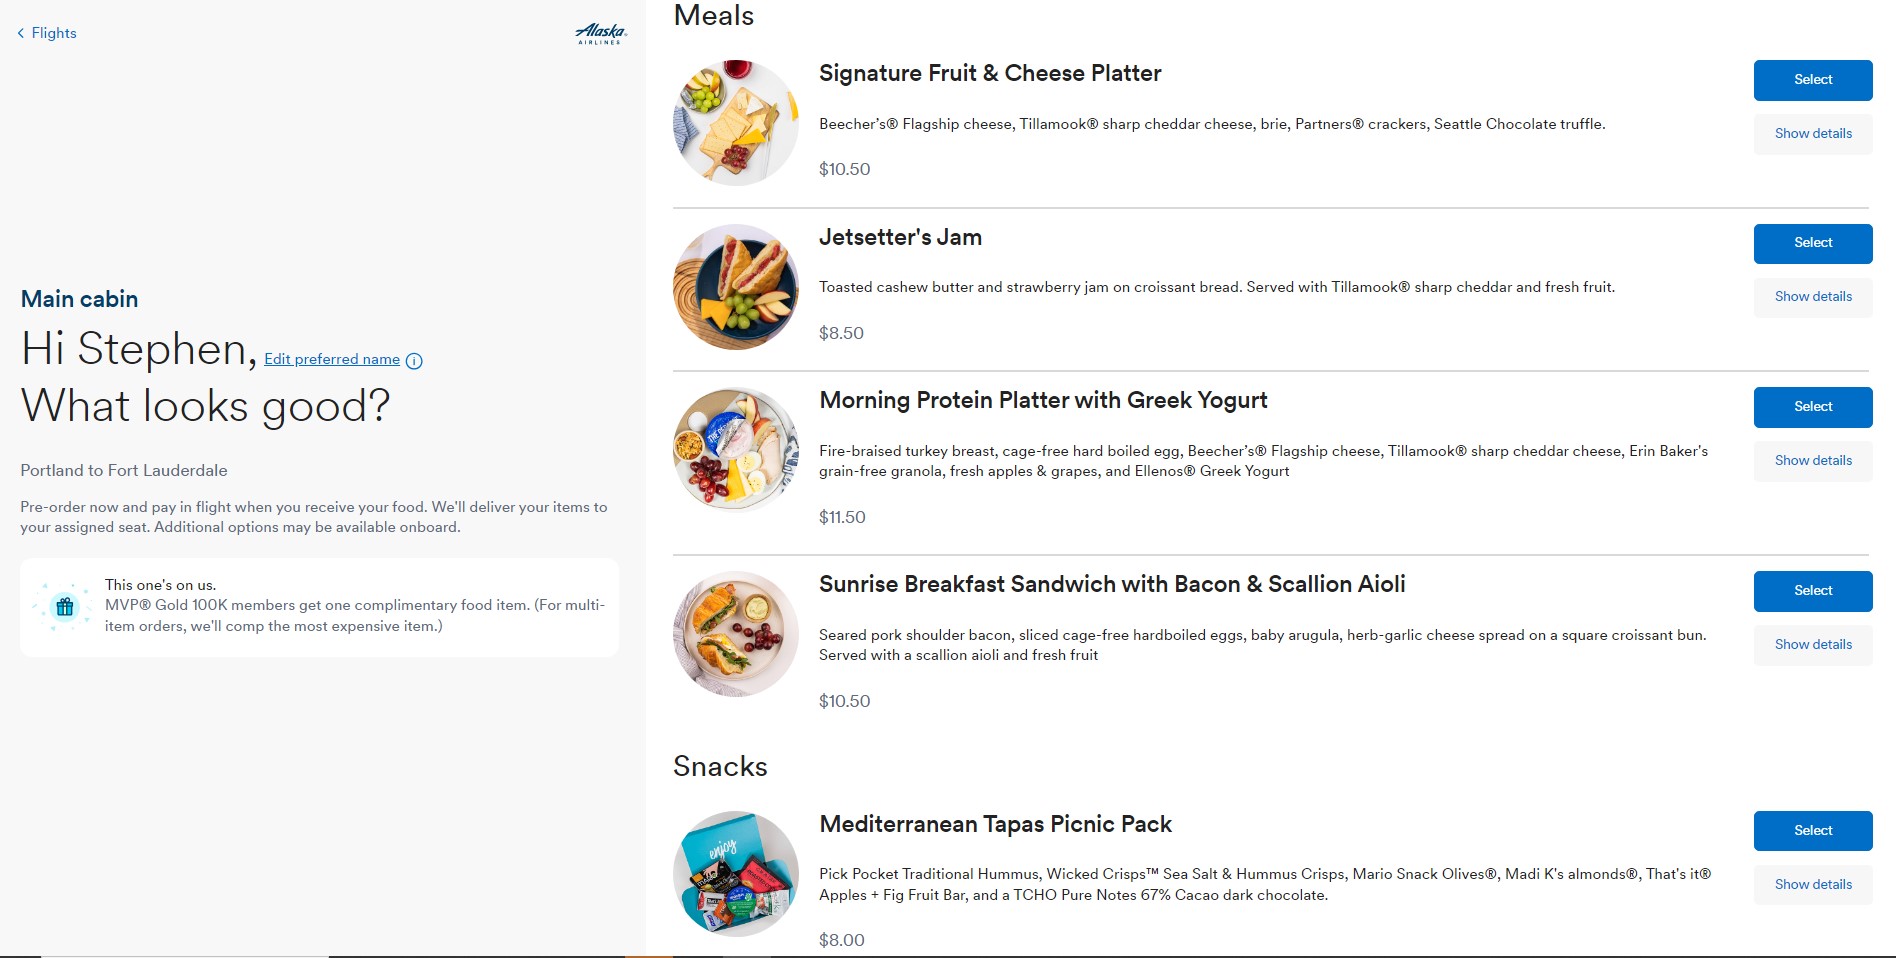This screenshot has height=958, width=1896.
Task: Select Jetsetter's Jam
Action: coord(1812,243)
